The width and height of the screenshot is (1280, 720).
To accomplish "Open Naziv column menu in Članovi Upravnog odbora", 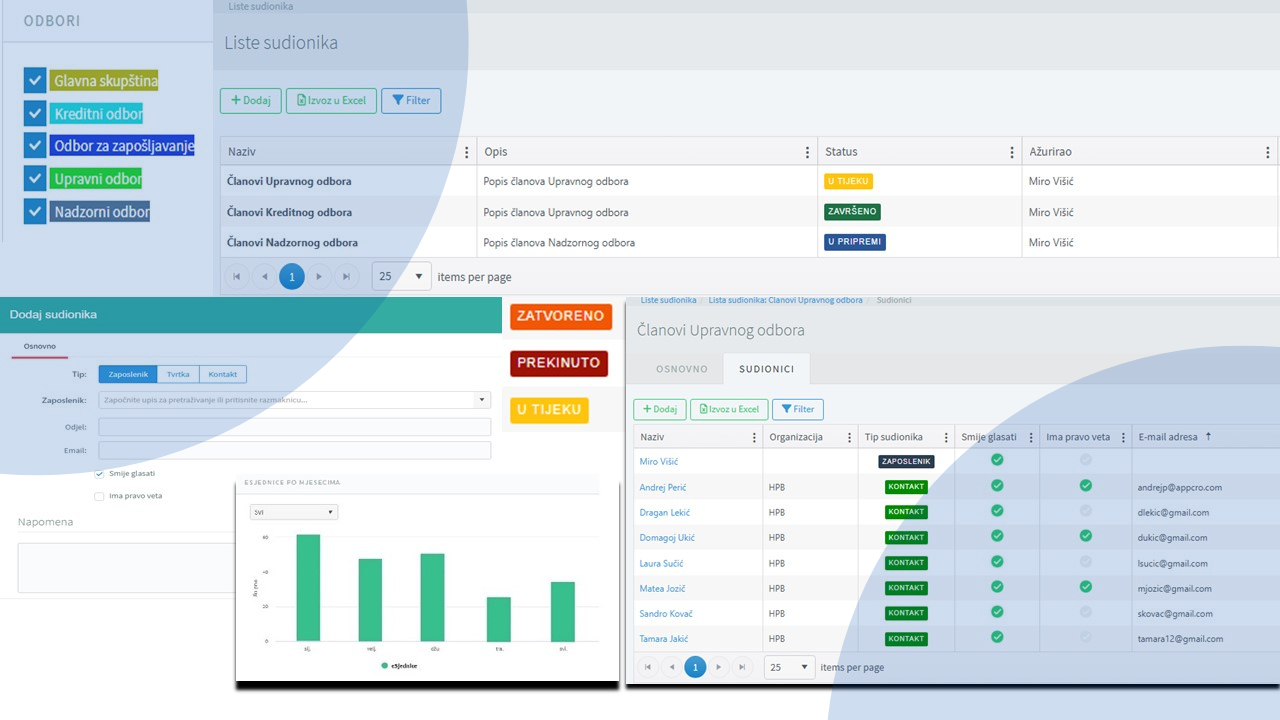I will pyautogui.click(x=753, y=437).
